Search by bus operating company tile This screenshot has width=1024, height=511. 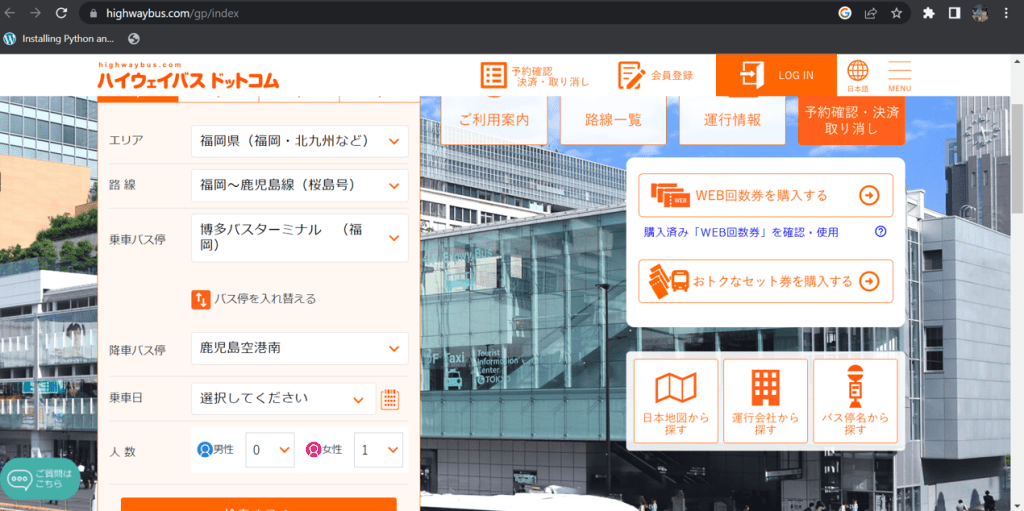coord(765,401)
